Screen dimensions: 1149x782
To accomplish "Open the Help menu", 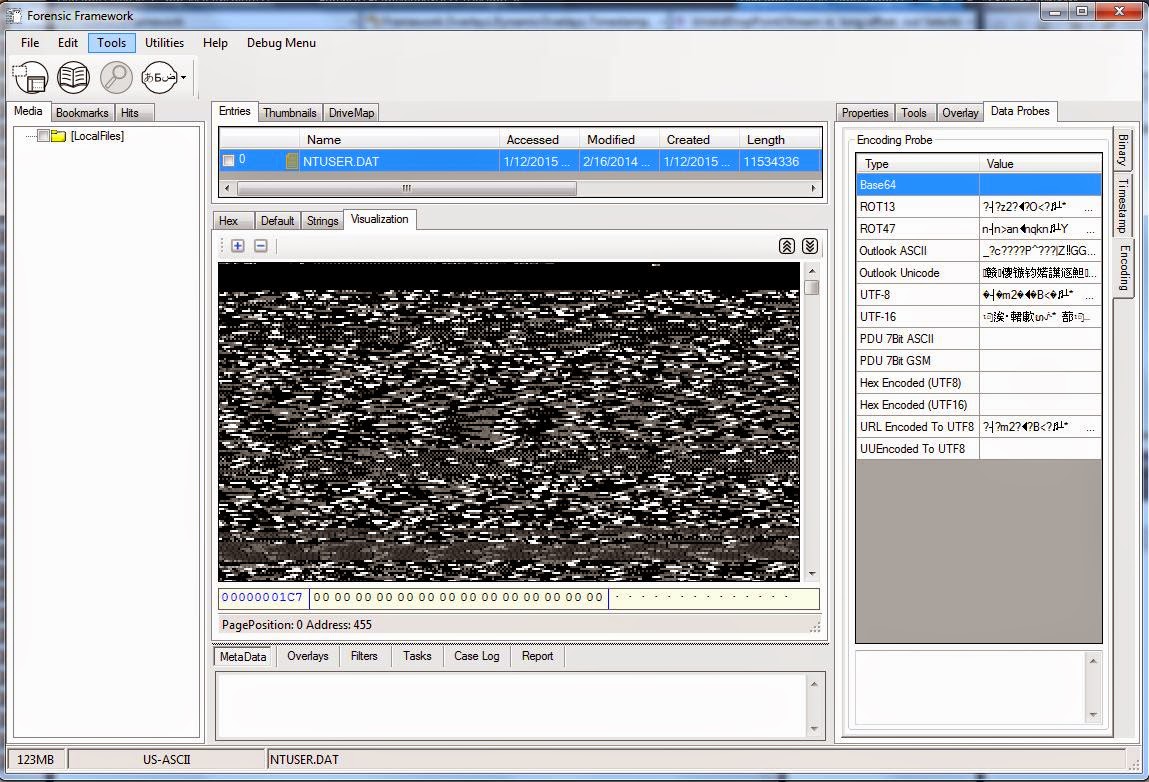I will [x=215, y=43].
